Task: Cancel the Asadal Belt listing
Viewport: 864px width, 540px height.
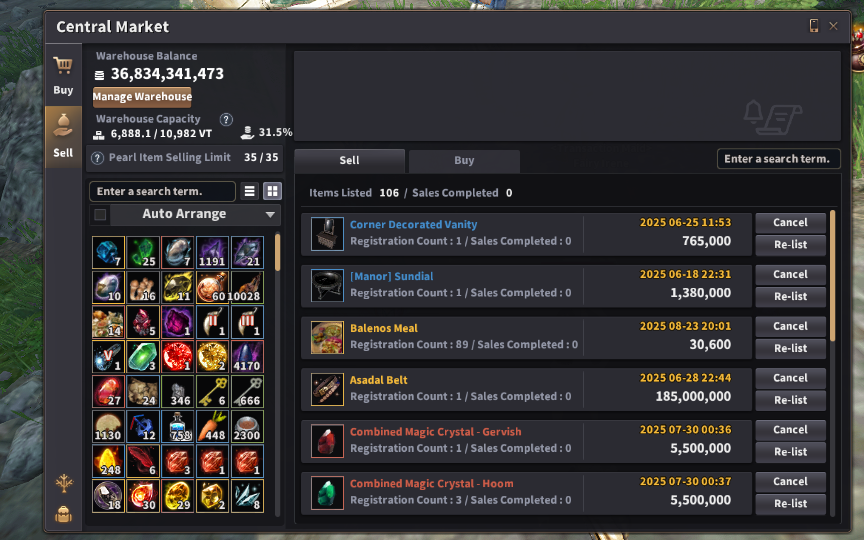Action: tap(790, 378)
